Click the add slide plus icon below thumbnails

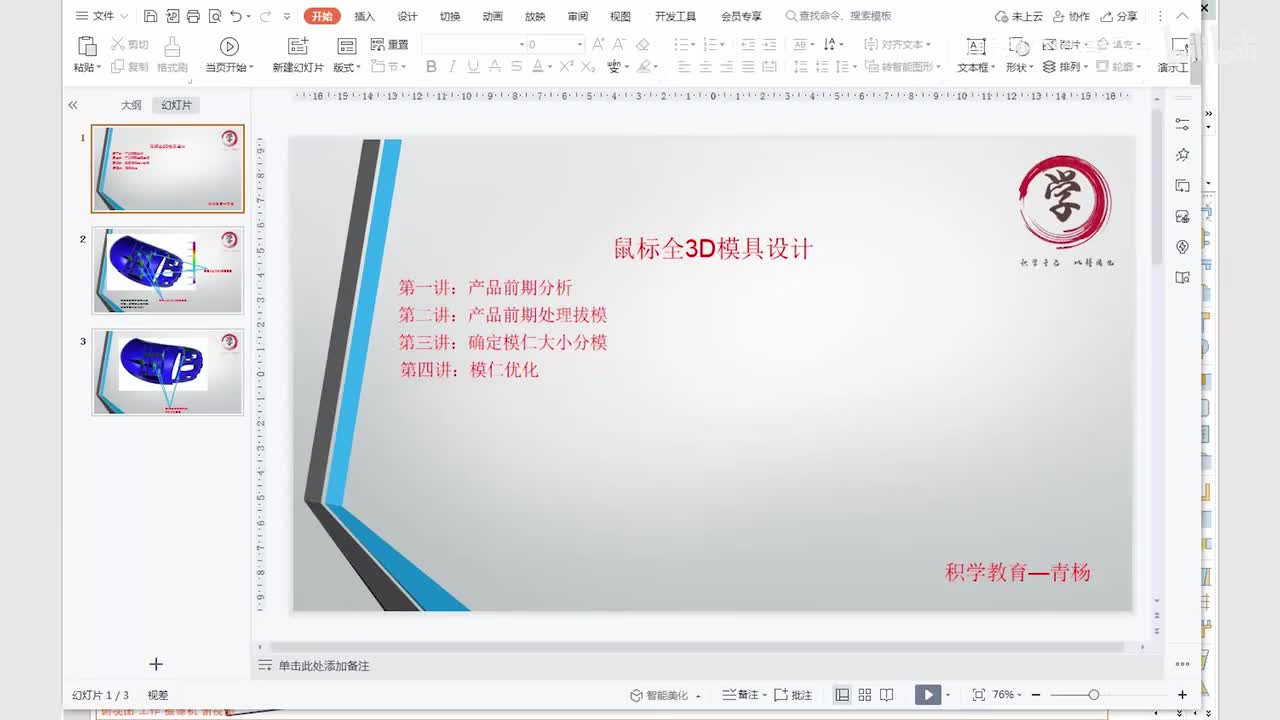pyautogui.click(x=156, y=664)
